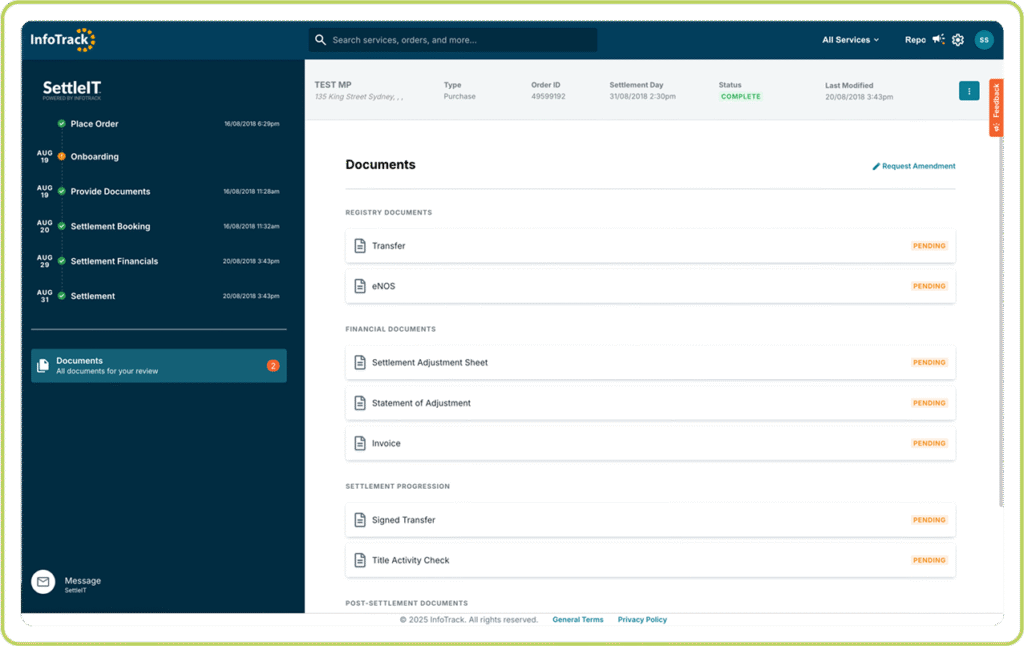The height and width of the screenshot is (646, 1024).
Task: Click the search magnifier icon
Action: 320,40
